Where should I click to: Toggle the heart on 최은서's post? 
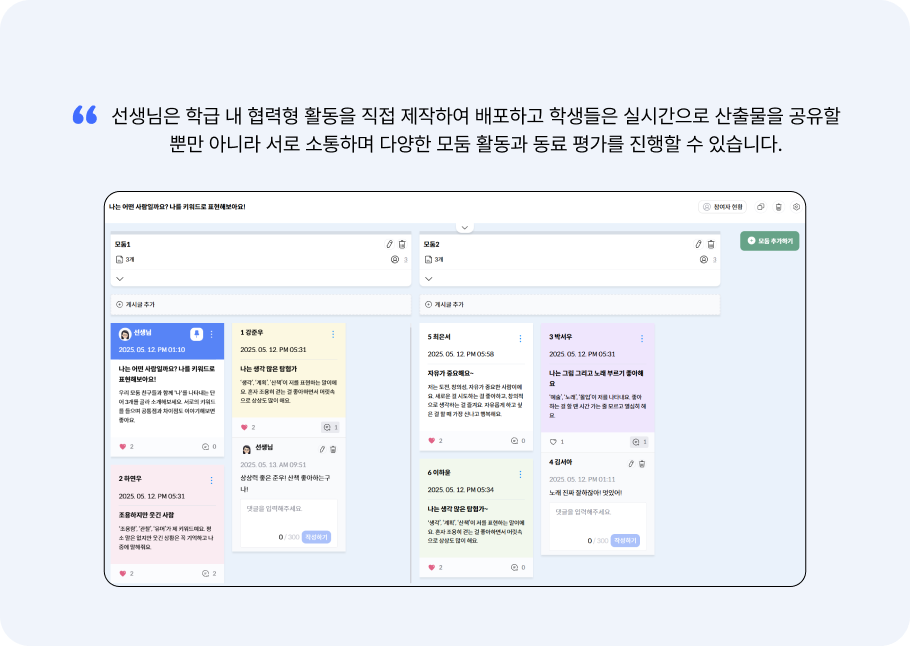pos(431,439)
